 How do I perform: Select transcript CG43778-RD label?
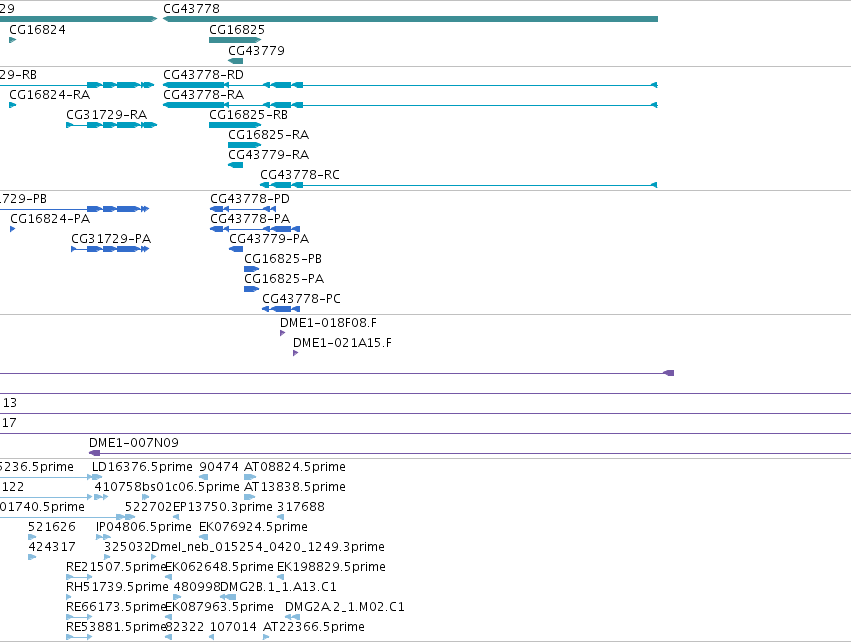click(203, 75)
